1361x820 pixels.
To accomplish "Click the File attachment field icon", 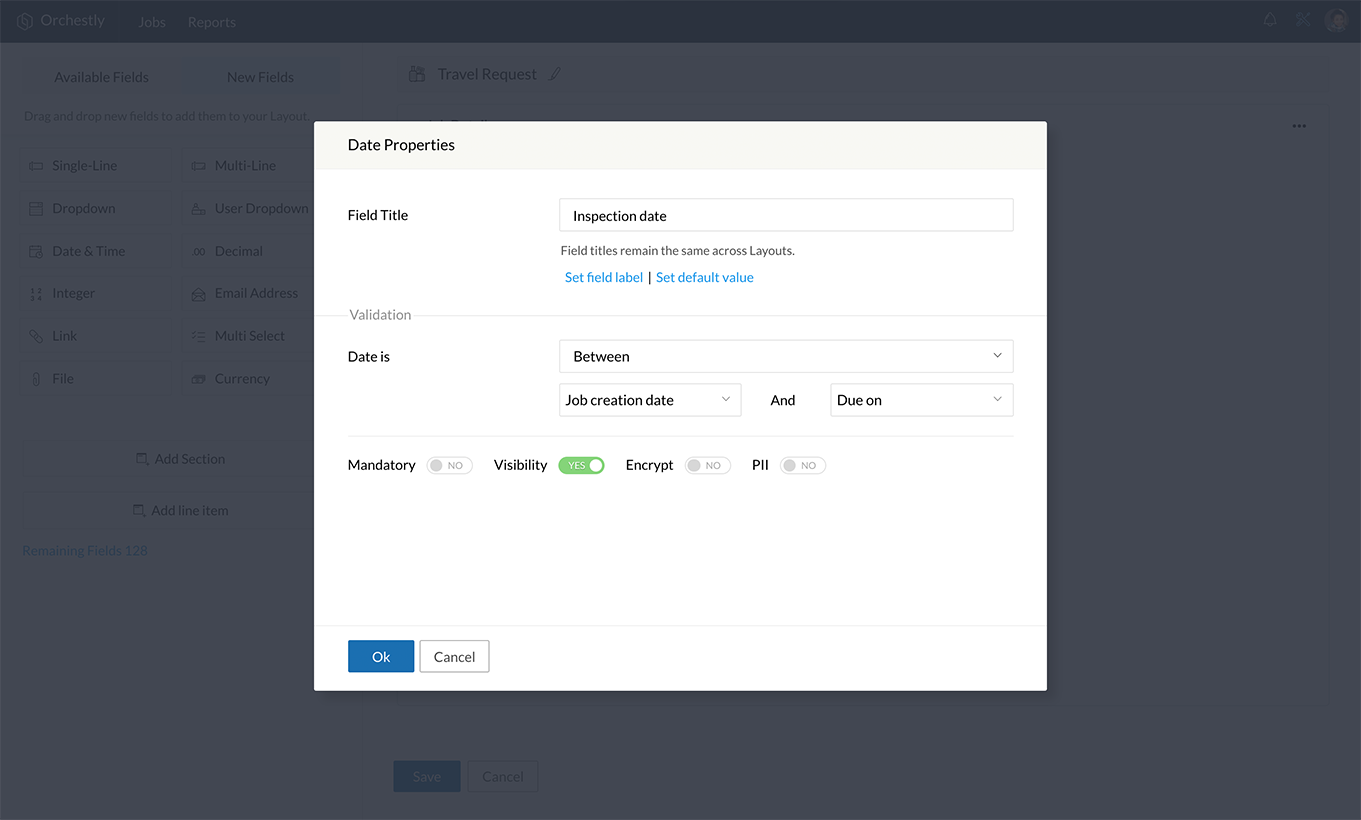I will (x=36, y=379).
